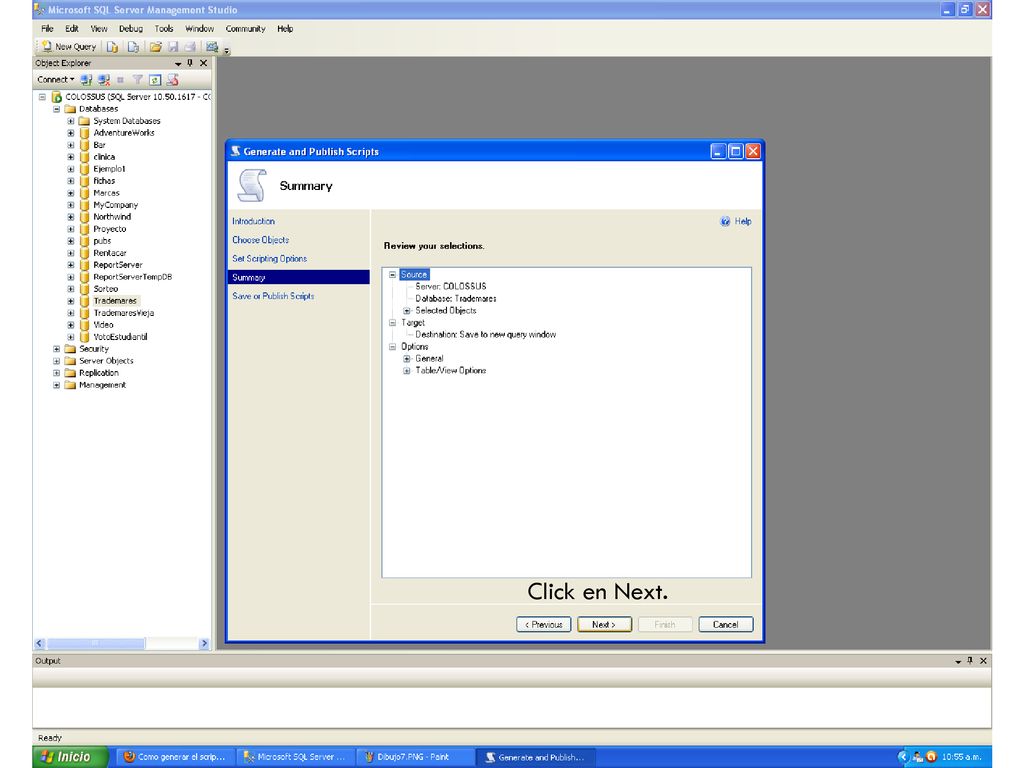Expand Table/View Options node
Screen dimensions: 1024x768
tap(407, 371)
